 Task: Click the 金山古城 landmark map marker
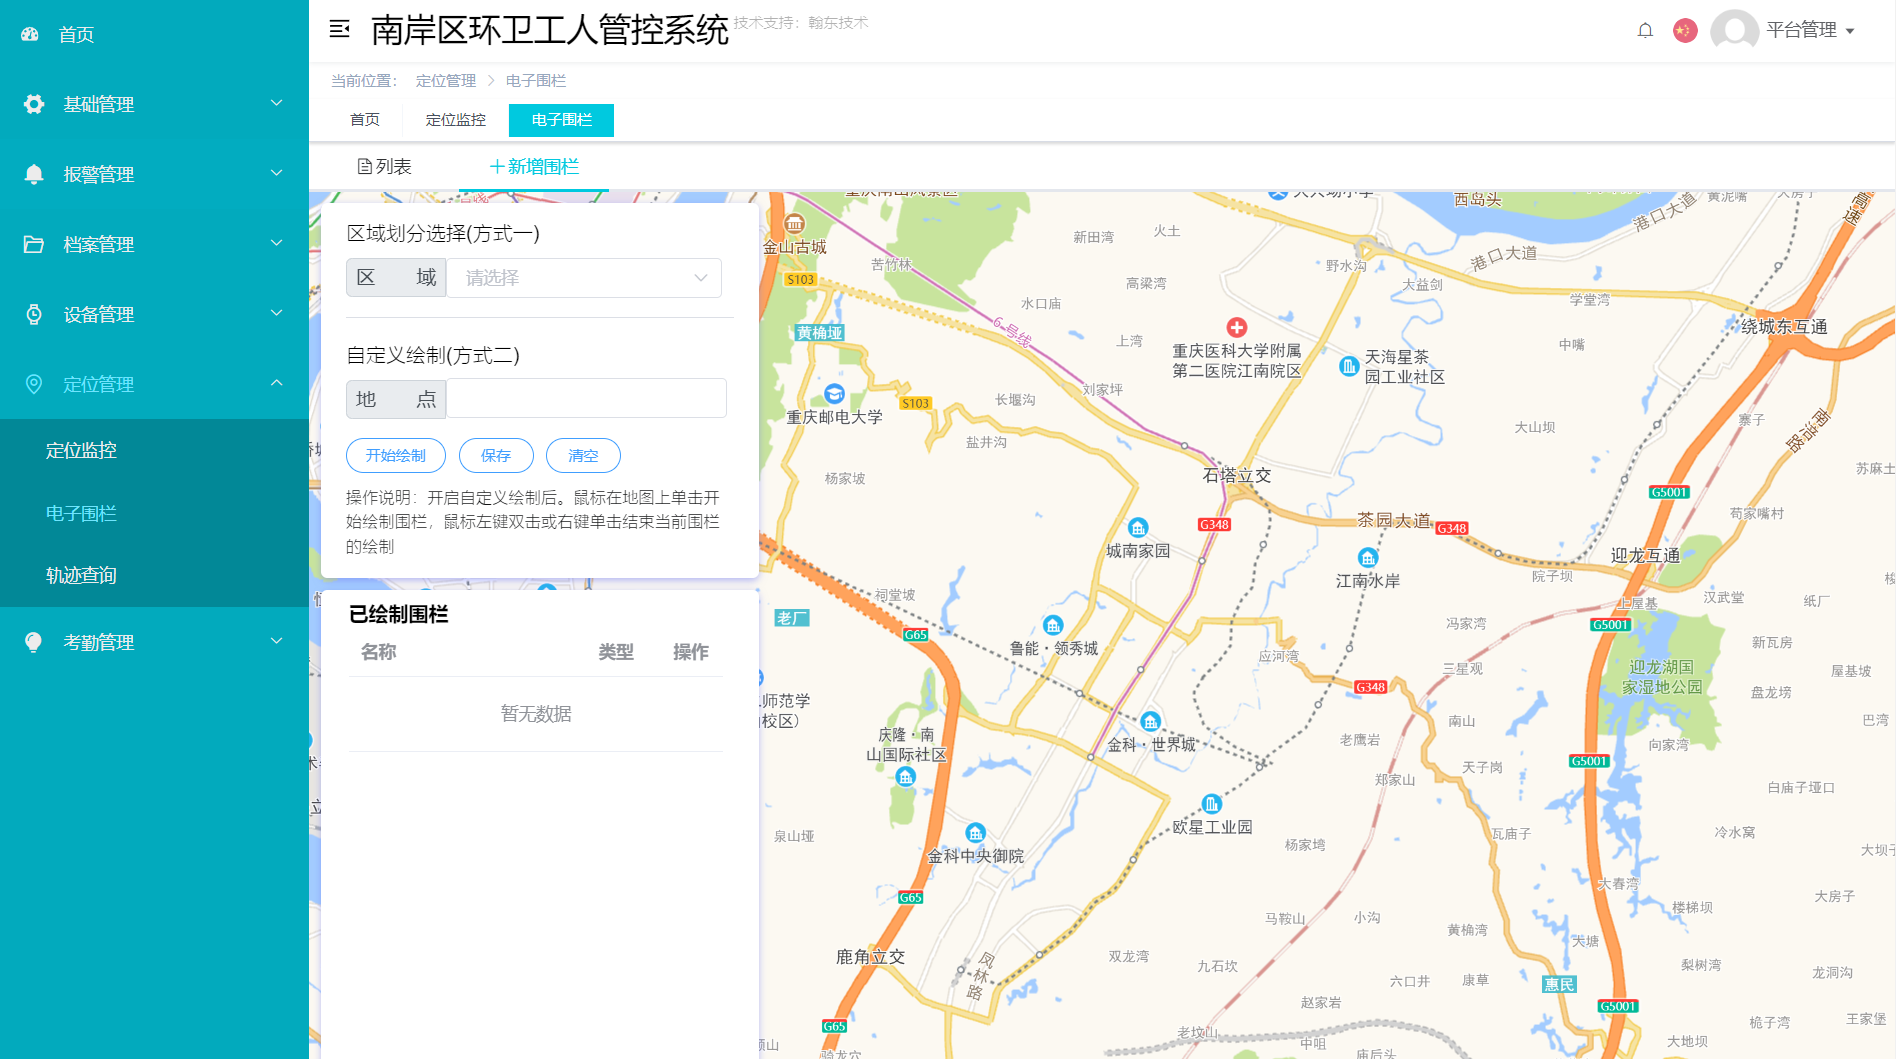click(x=795, y=224)
